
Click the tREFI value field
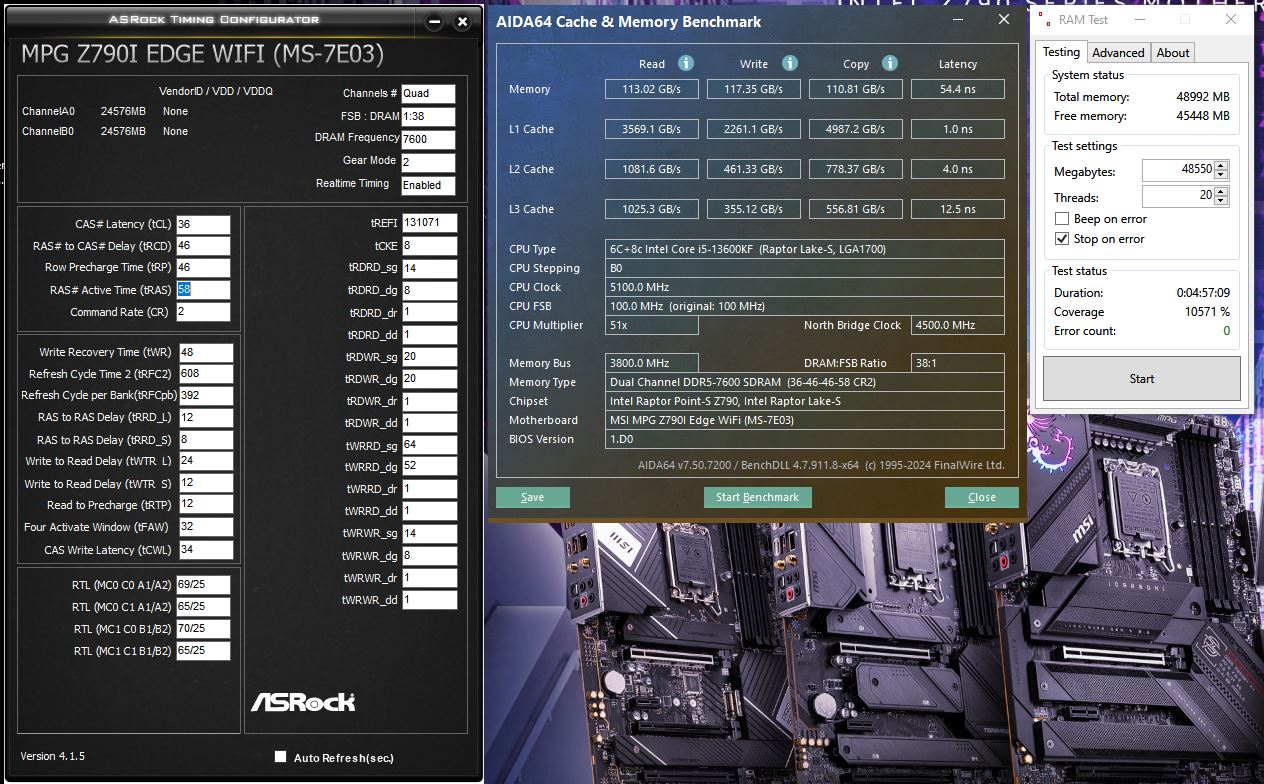[x=429, y=223]
